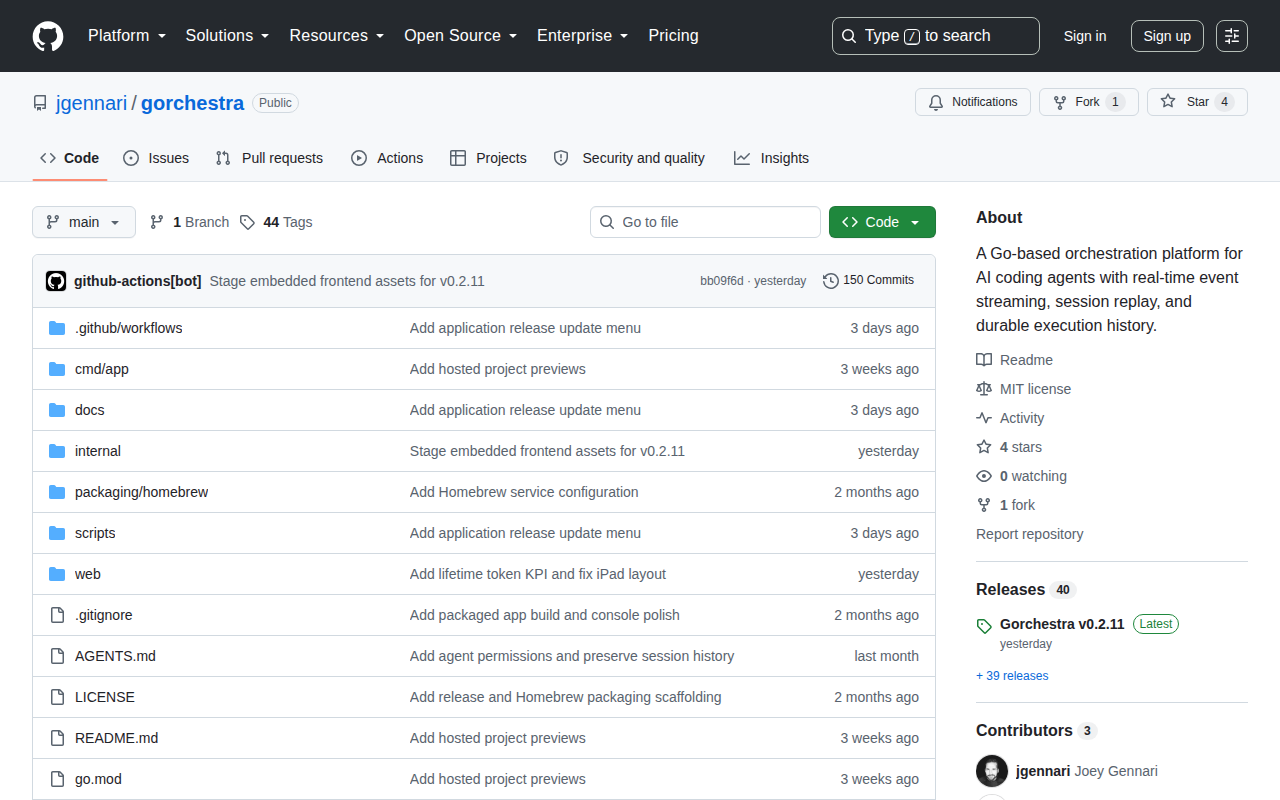Click the github-actions[bot] avatar icon
1280x800 pixels.
[x=56, y=281]
